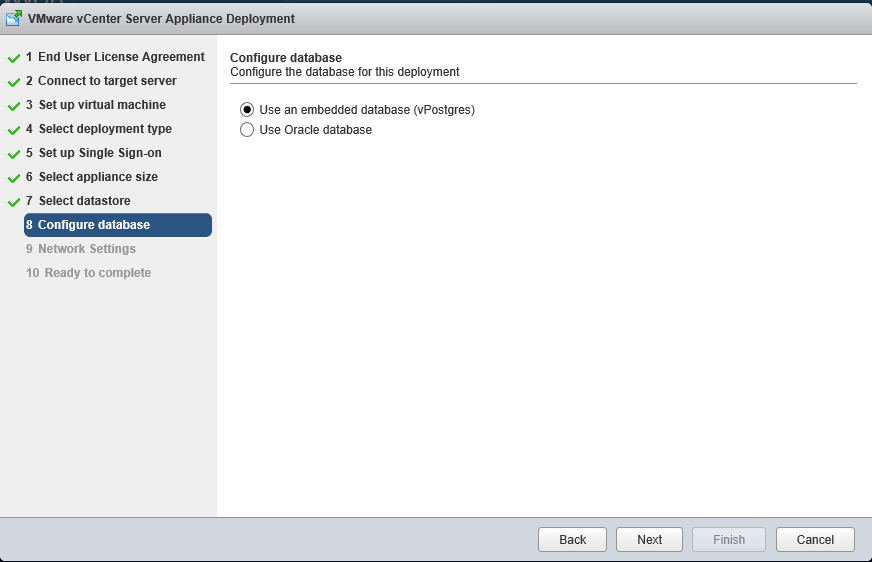Click the 'Configure database' heading text
The image size is (872, 562).
coord(286,58)
